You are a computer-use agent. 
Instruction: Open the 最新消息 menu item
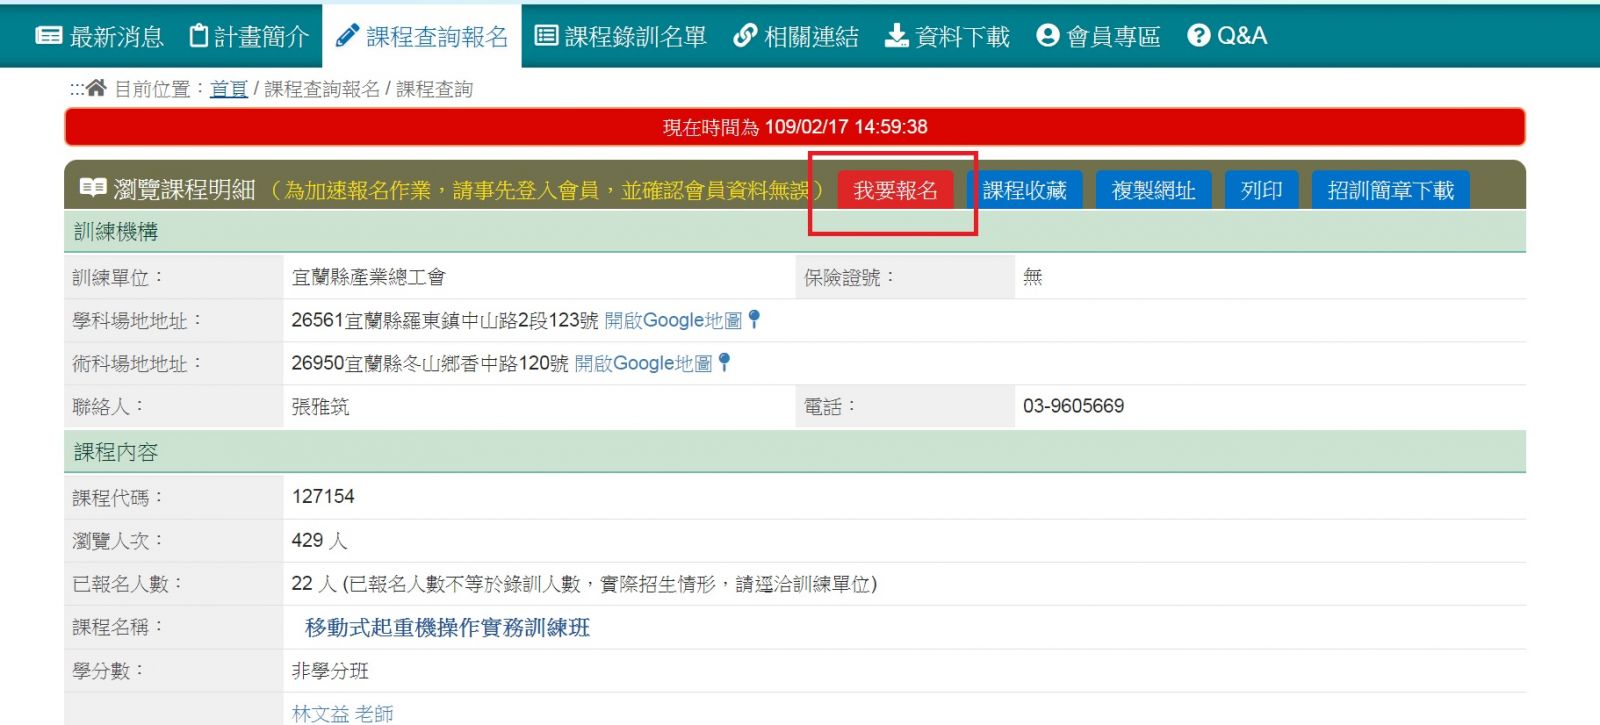[x=116, y=37]
